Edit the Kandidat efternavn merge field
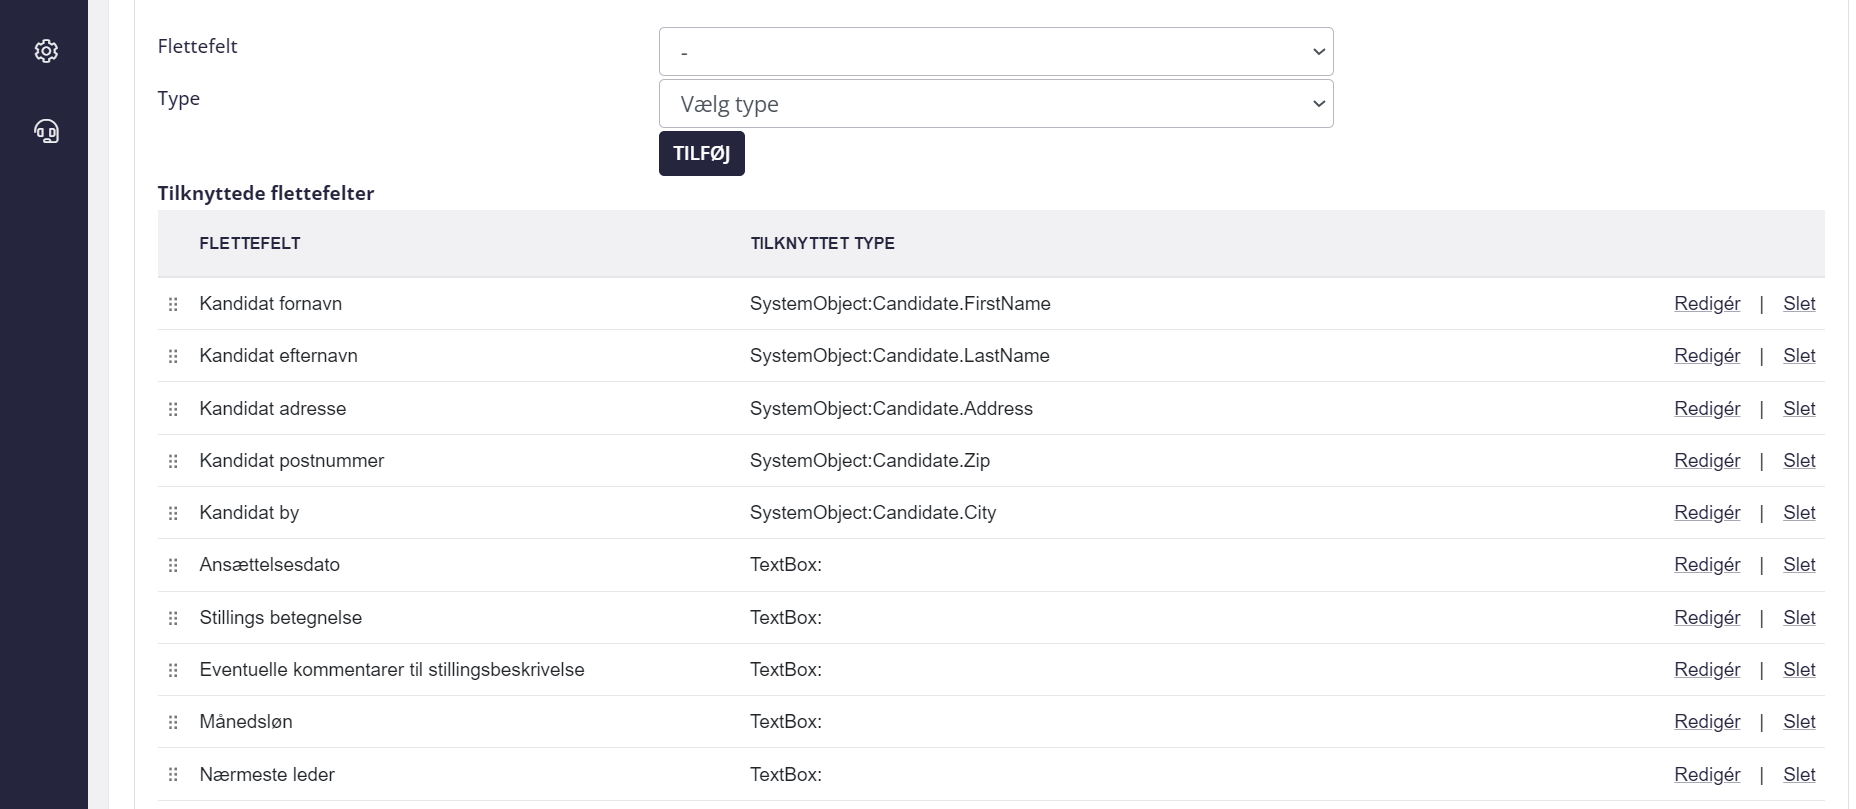 (x=1706, y=356)
